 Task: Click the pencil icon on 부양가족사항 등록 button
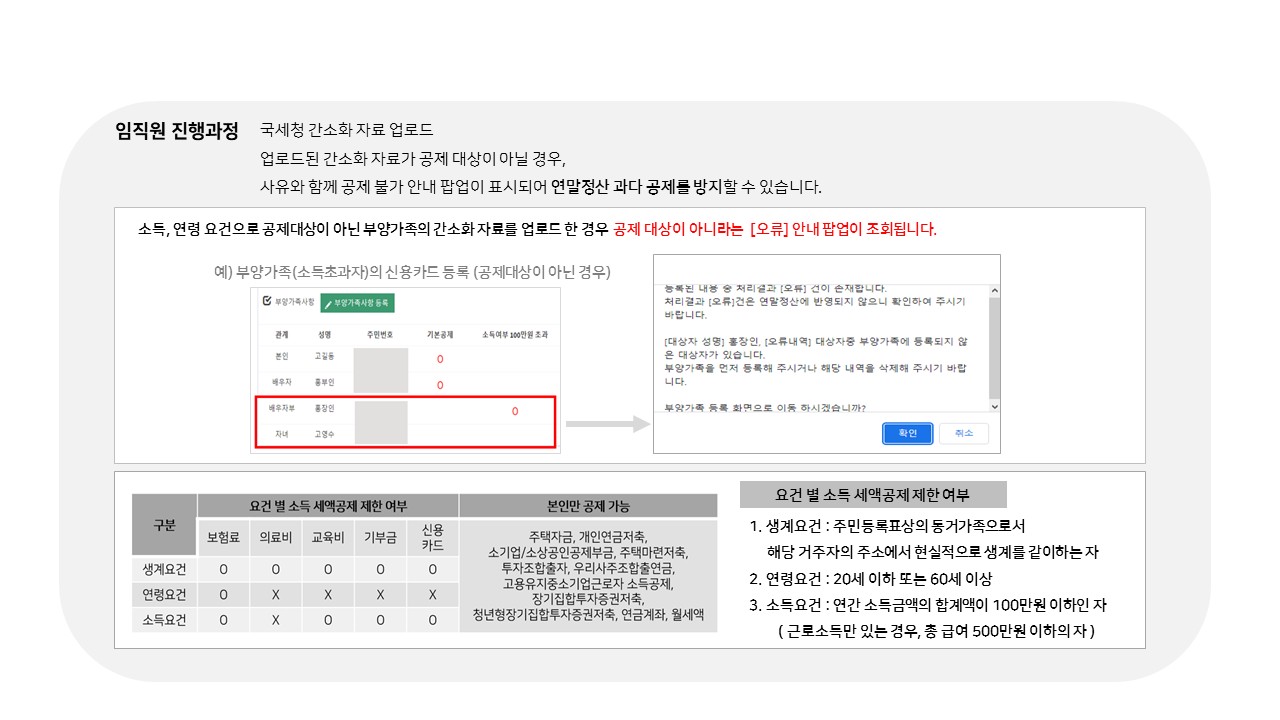coord(327,303)
